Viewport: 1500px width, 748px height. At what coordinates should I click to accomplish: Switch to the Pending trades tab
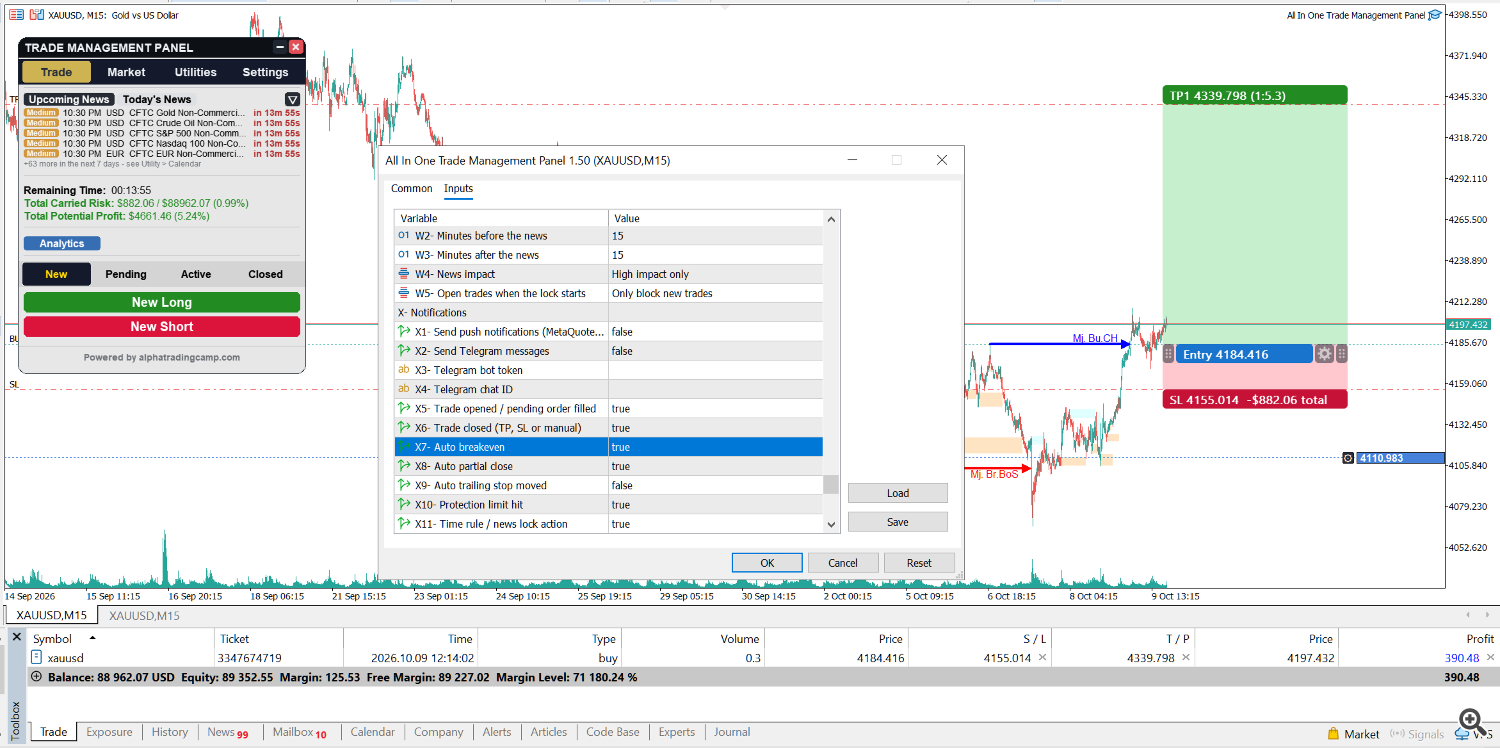(126, 274)
